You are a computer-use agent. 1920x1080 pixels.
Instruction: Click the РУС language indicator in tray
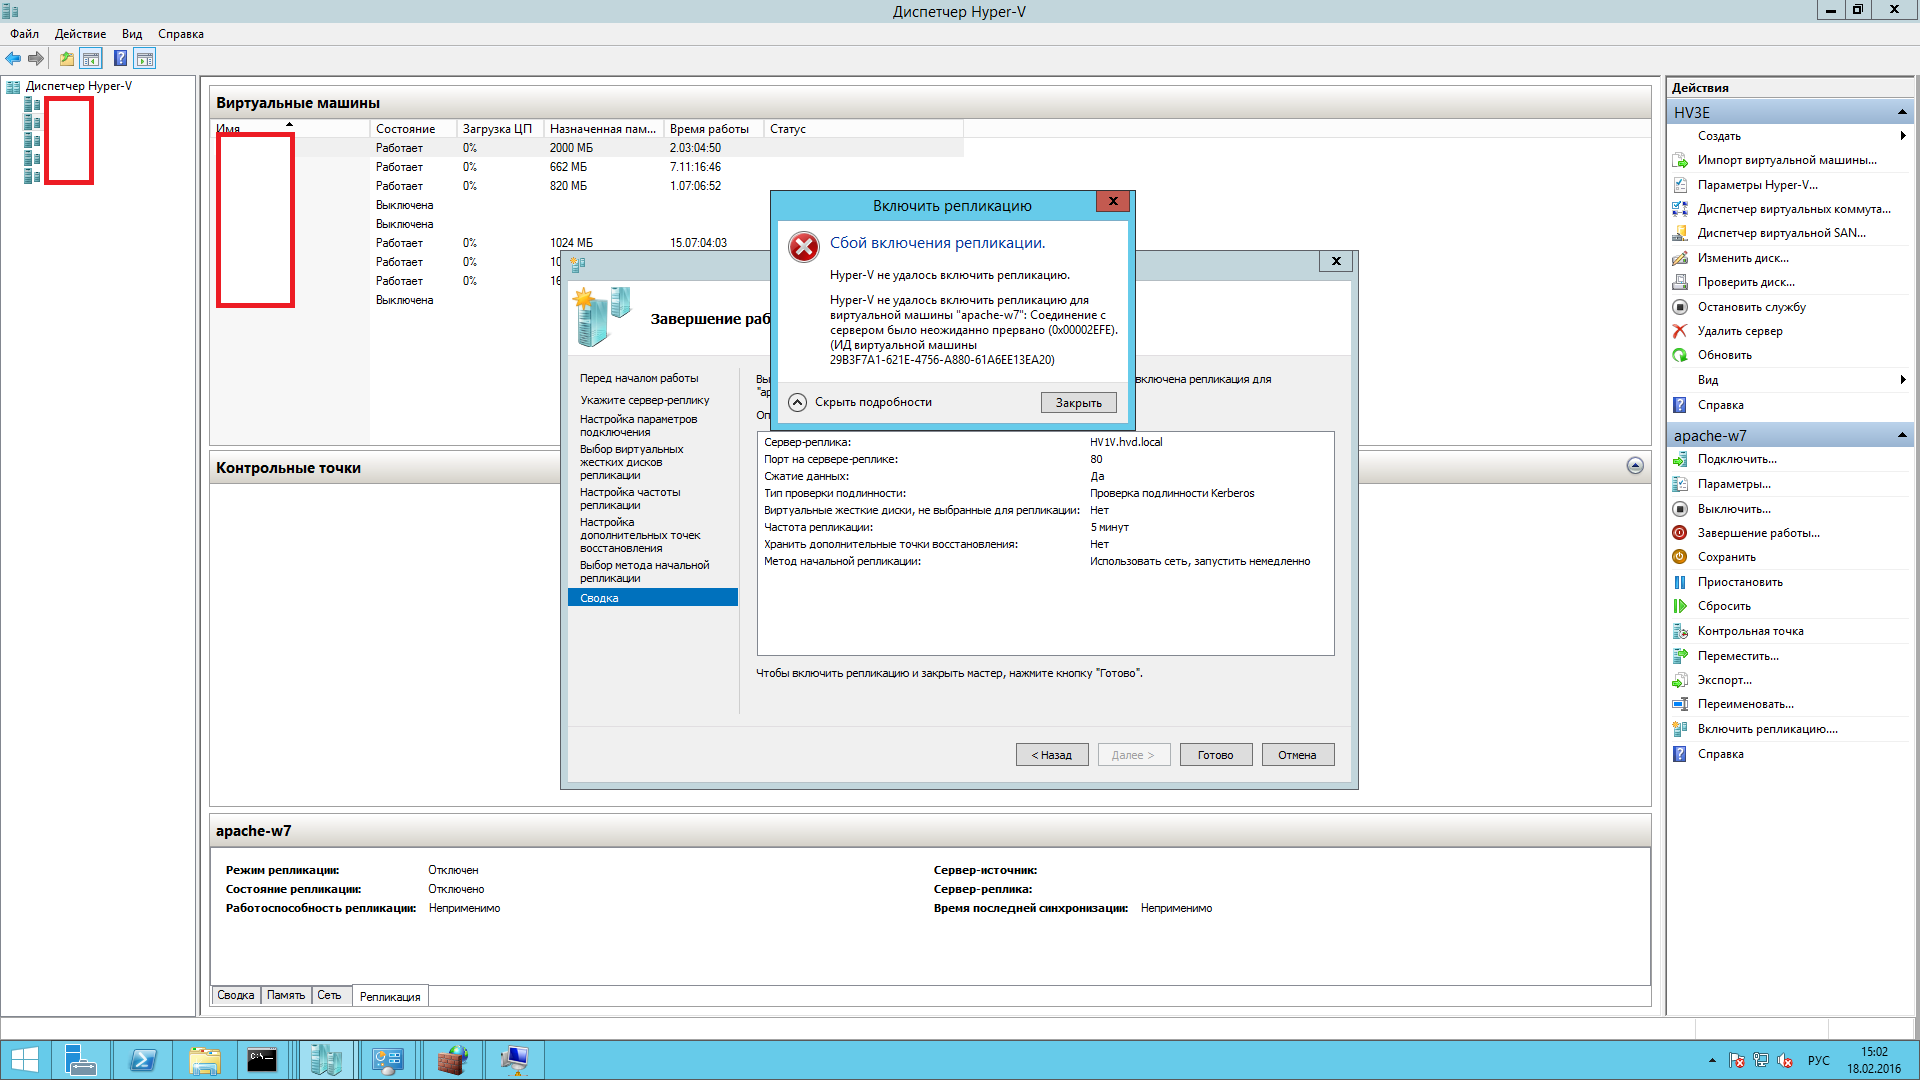click(x=1818, y=1060)
